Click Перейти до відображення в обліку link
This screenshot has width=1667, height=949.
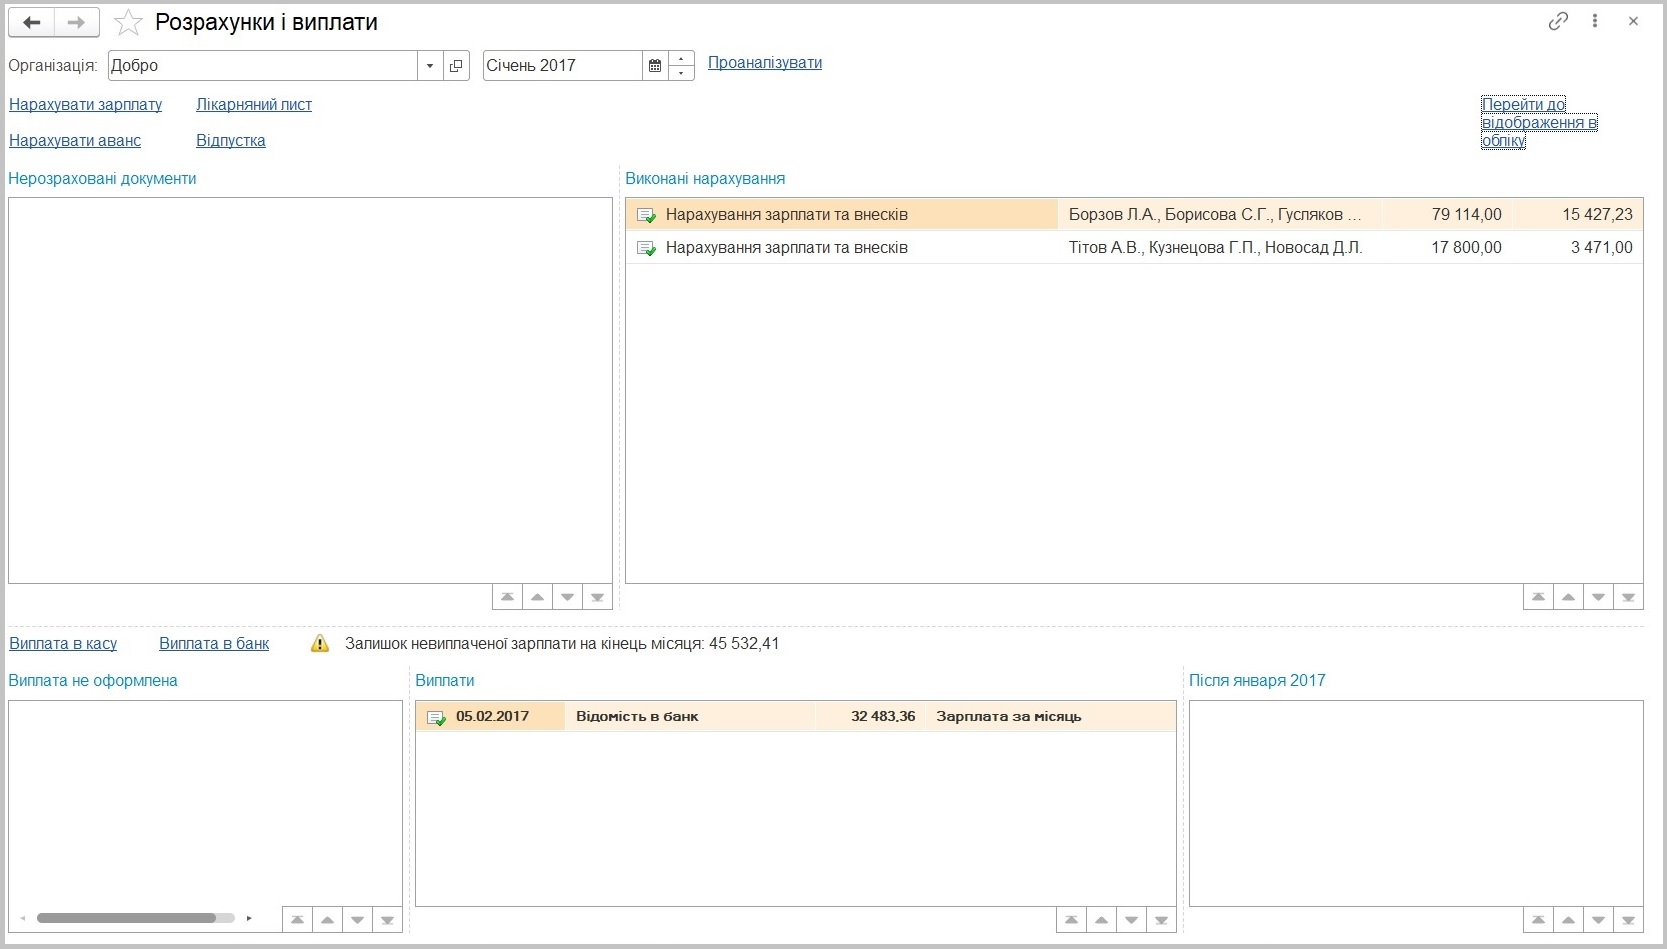point(1539,122)
